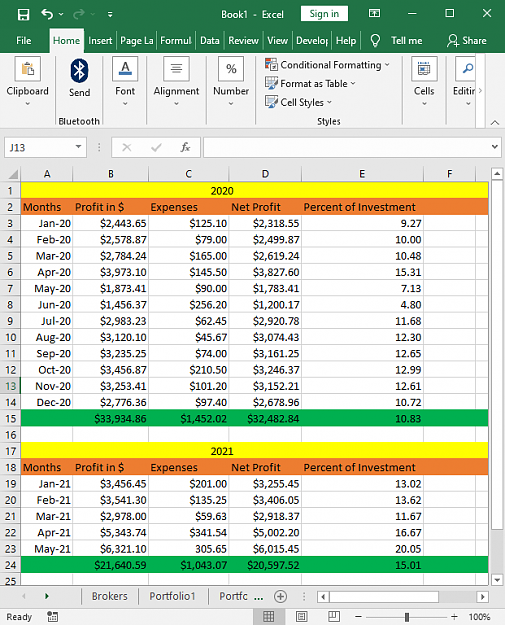Switch to Normal view icon
Viewport: 505px width, 625px height.
pos(269,617)
